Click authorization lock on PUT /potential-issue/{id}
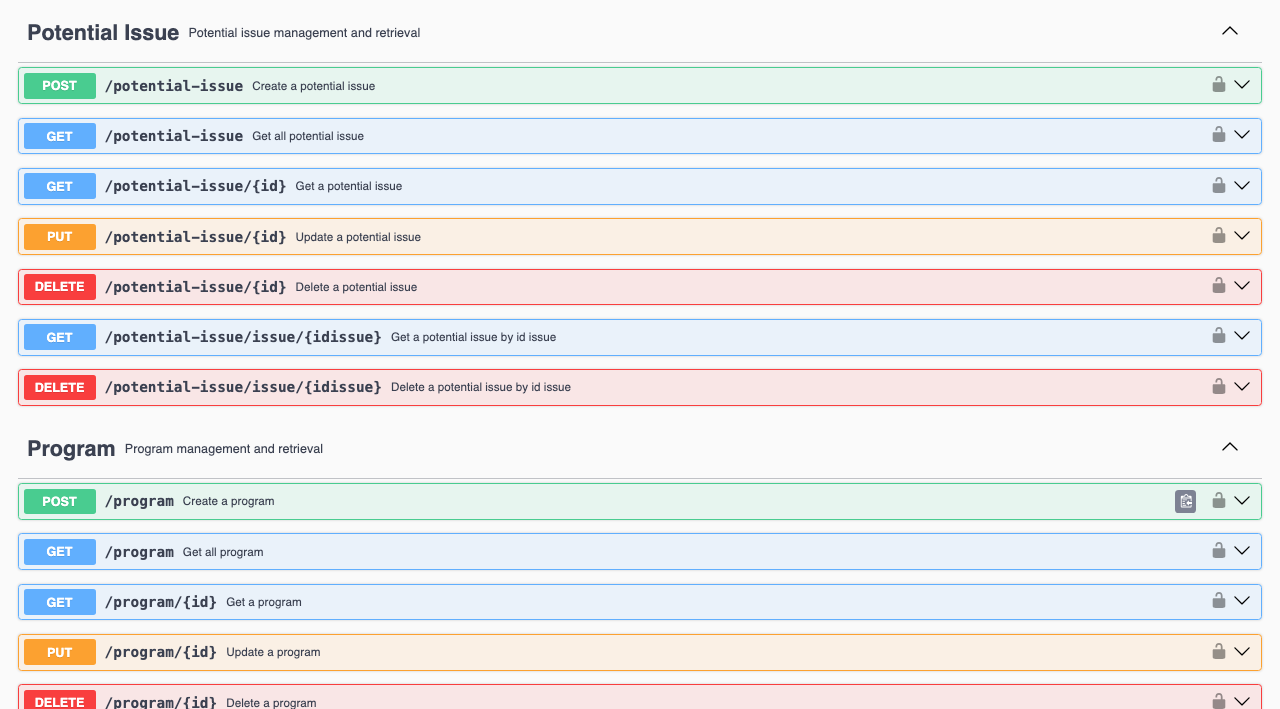The image size is (1280, 709). [1218, 236]
